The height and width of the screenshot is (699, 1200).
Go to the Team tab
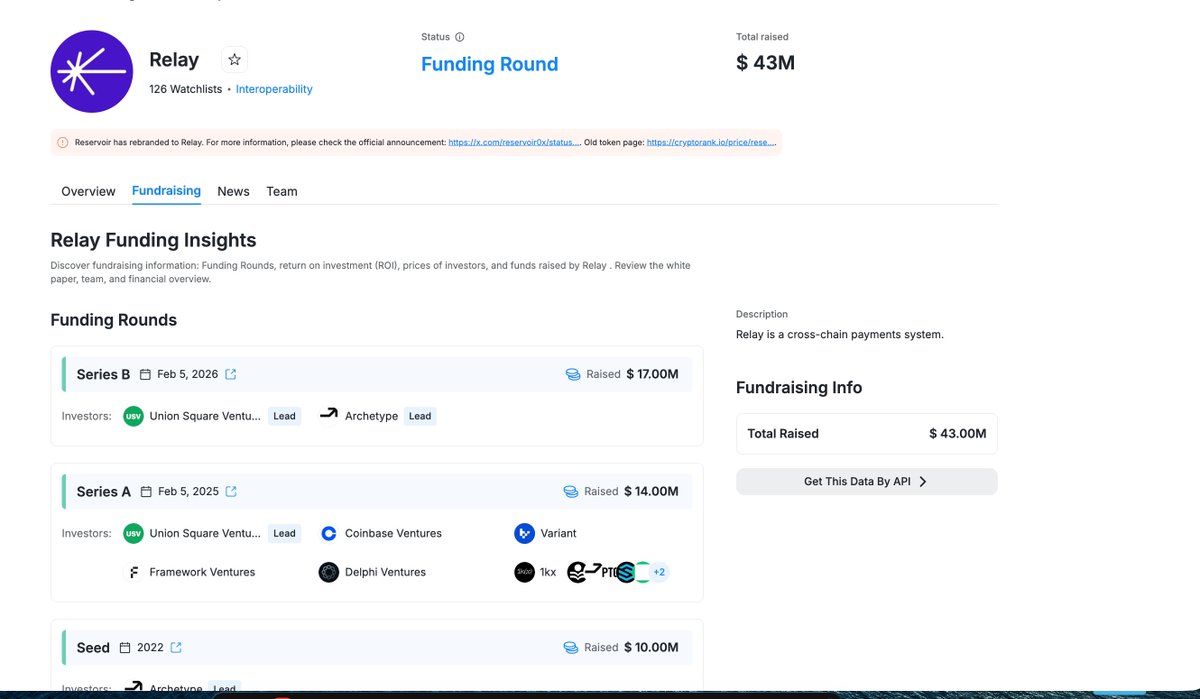tap(282, 191)
